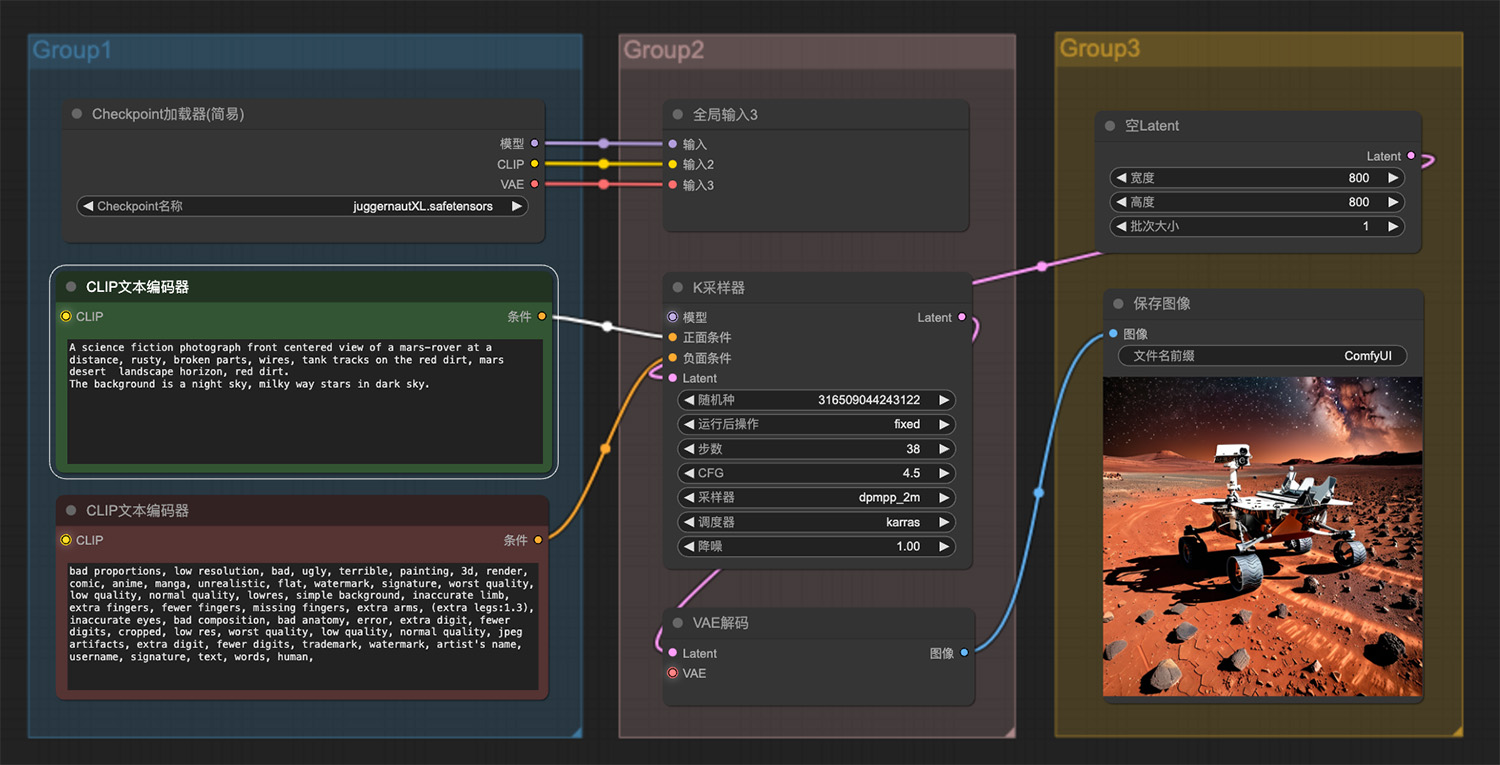Click the red VAE output port on Checkpoint加载器
1500x765 pixels.
(x=534, y=184)
